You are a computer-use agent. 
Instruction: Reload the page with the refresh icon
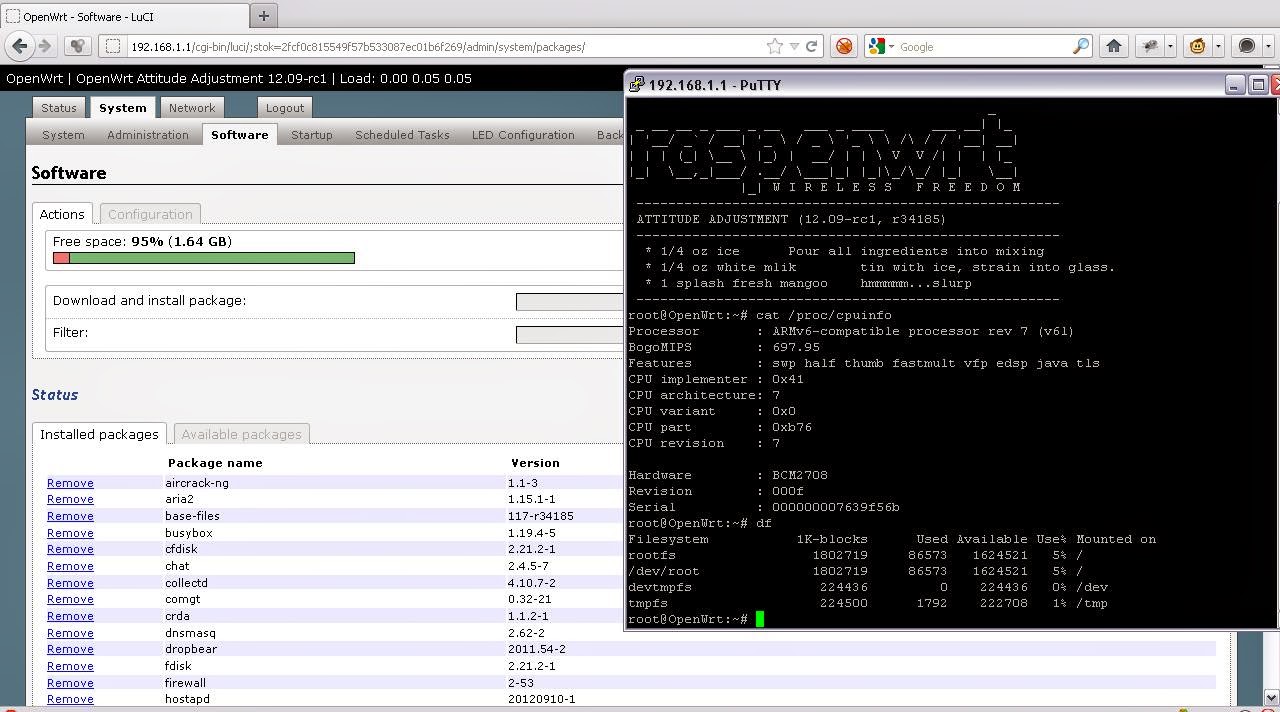[x=812, y=46]
